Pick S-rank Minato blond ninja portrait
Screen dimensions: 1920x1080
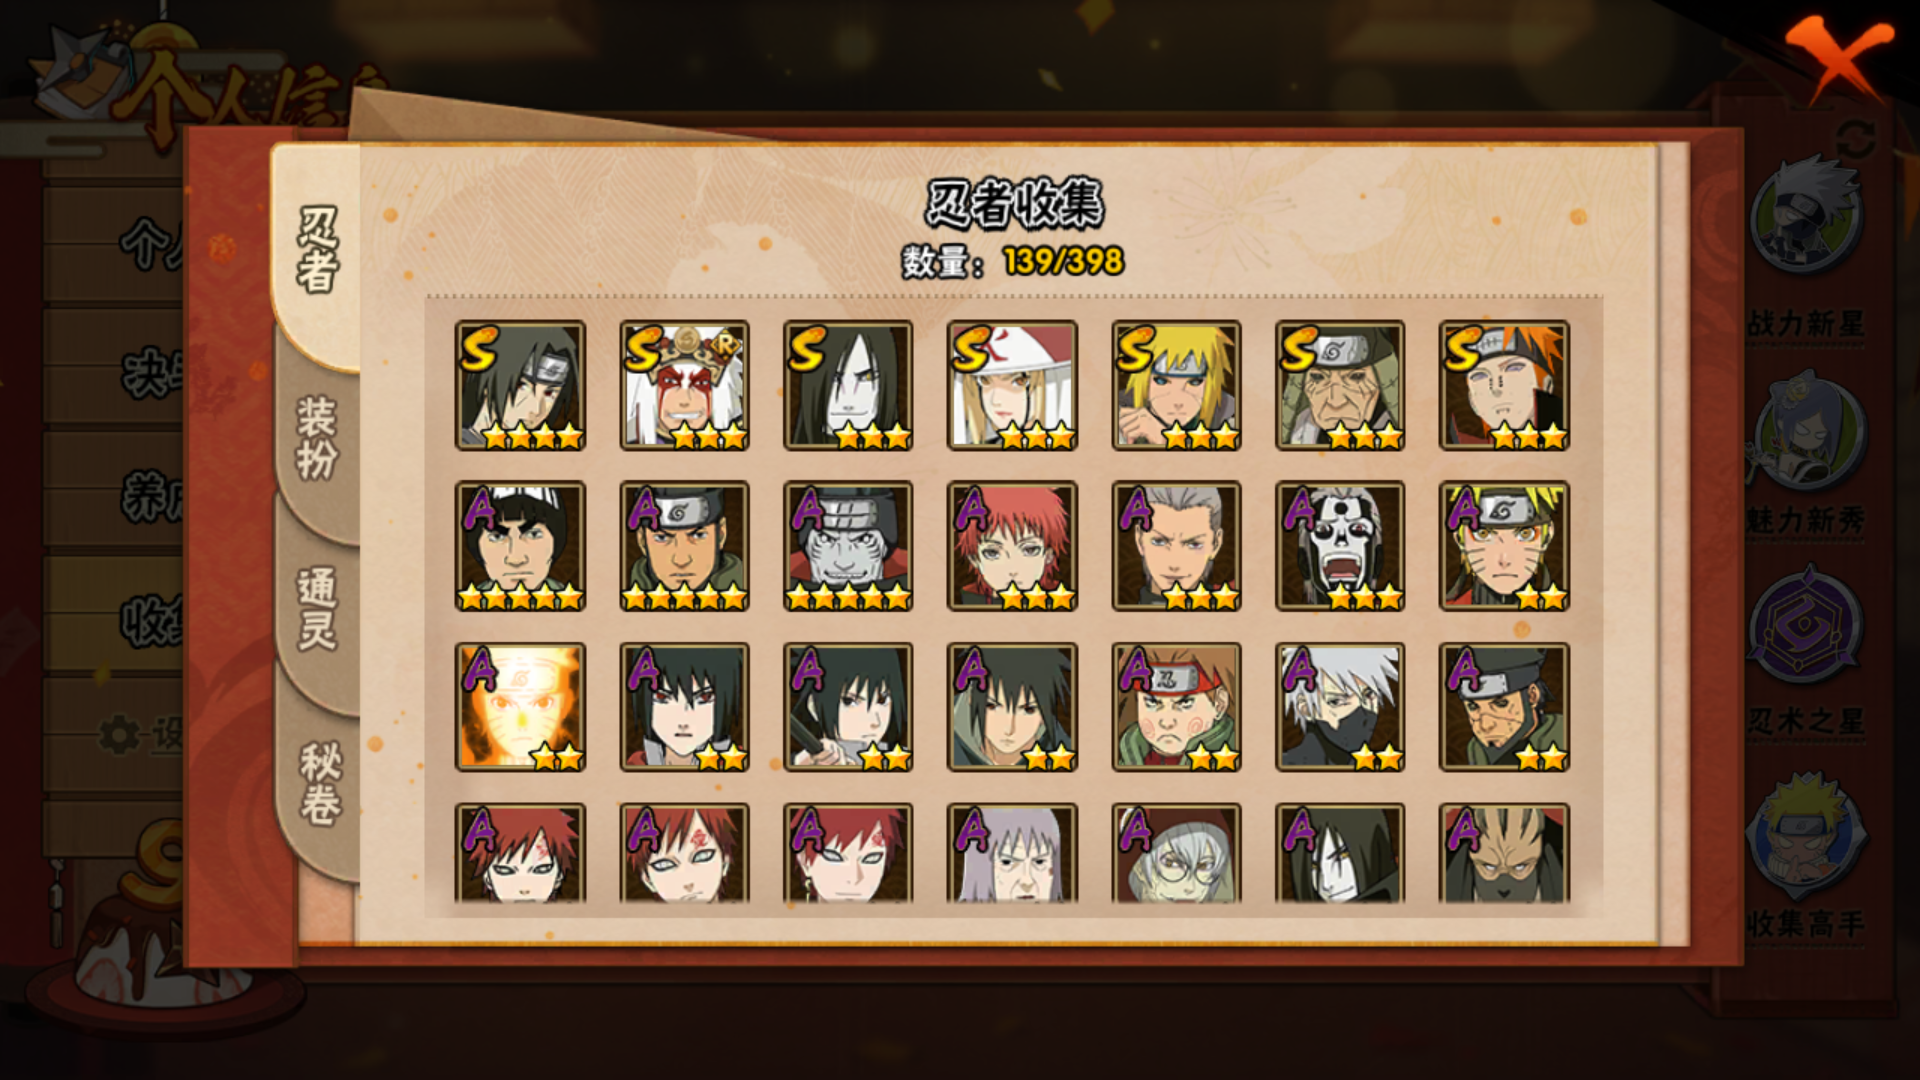click(1176, 385)
